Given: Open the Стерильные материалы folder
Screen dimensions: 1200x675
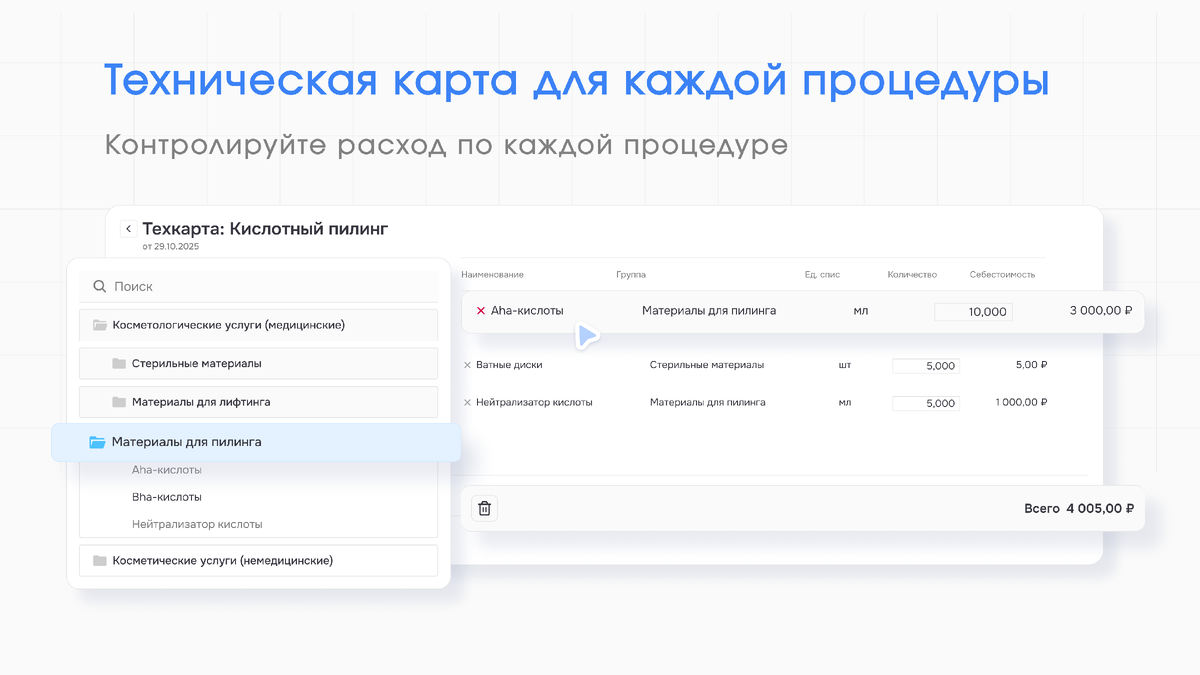Looking at the screenshot, I should 259,364.
